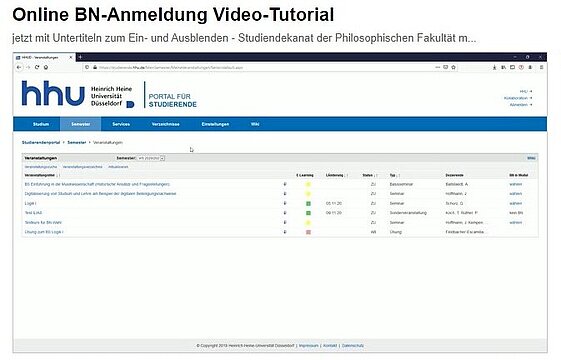The width and height of the screenshot is (561, 360).
Task: Click the small icon in BS Einführung row
Action: [285, 184]
